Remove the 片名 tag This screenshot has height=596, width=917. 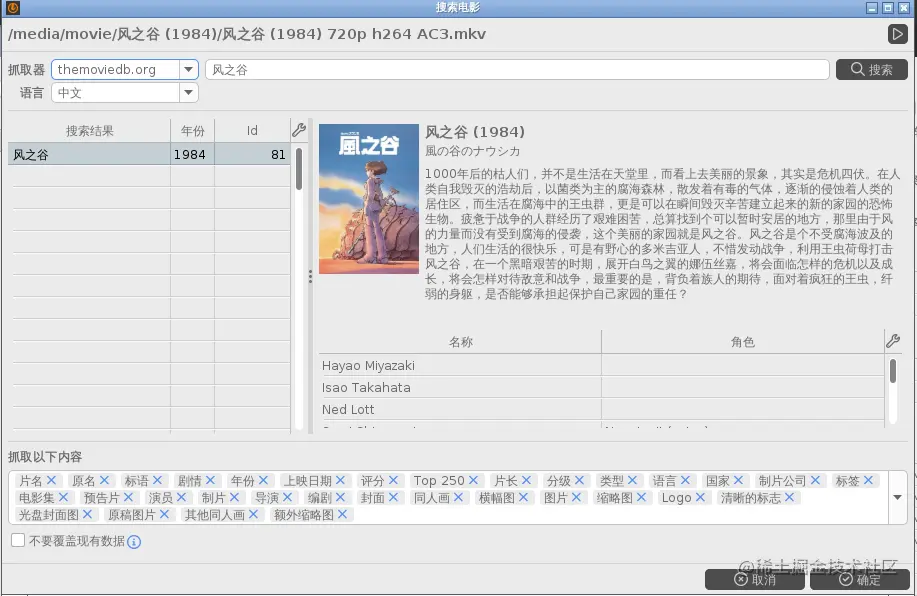tap(51, 480)
